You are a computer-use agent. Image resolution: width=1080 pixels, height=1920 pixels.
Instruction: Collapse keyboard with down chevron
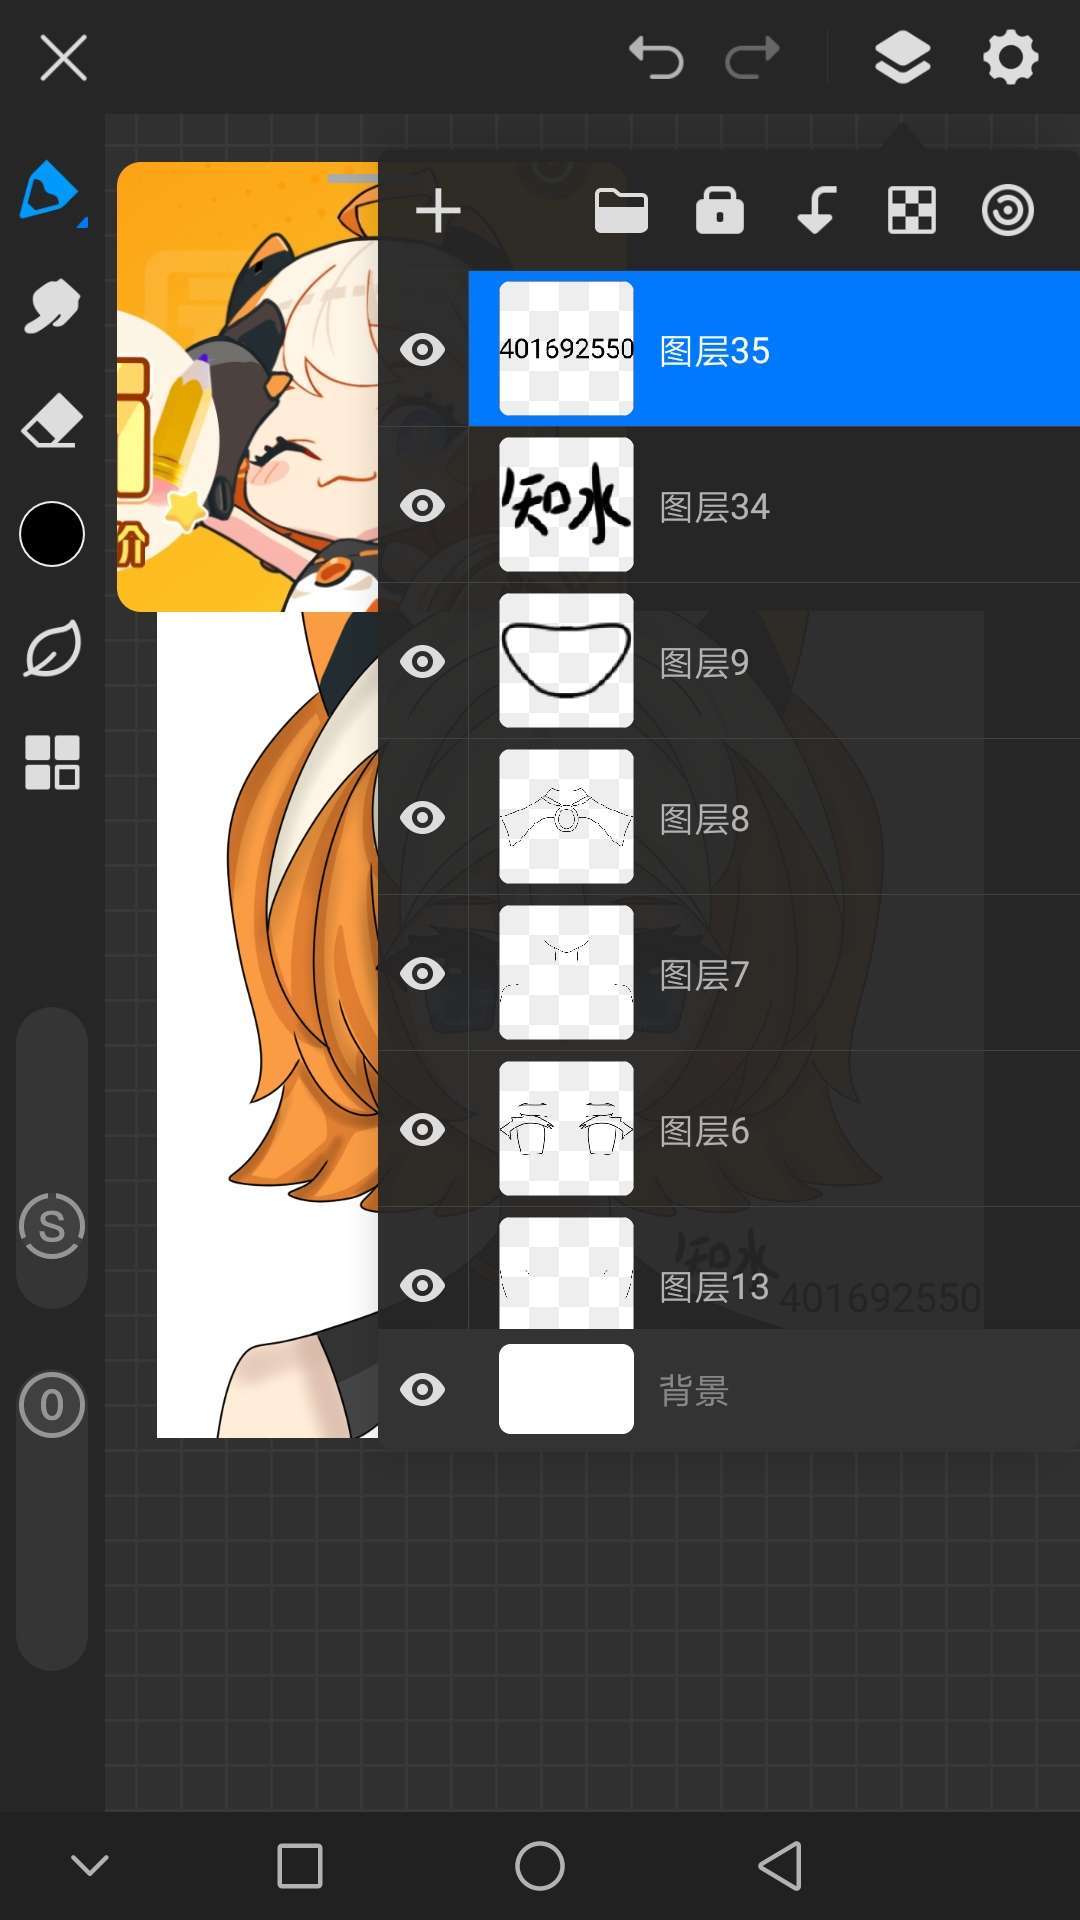click(90, 1865)
